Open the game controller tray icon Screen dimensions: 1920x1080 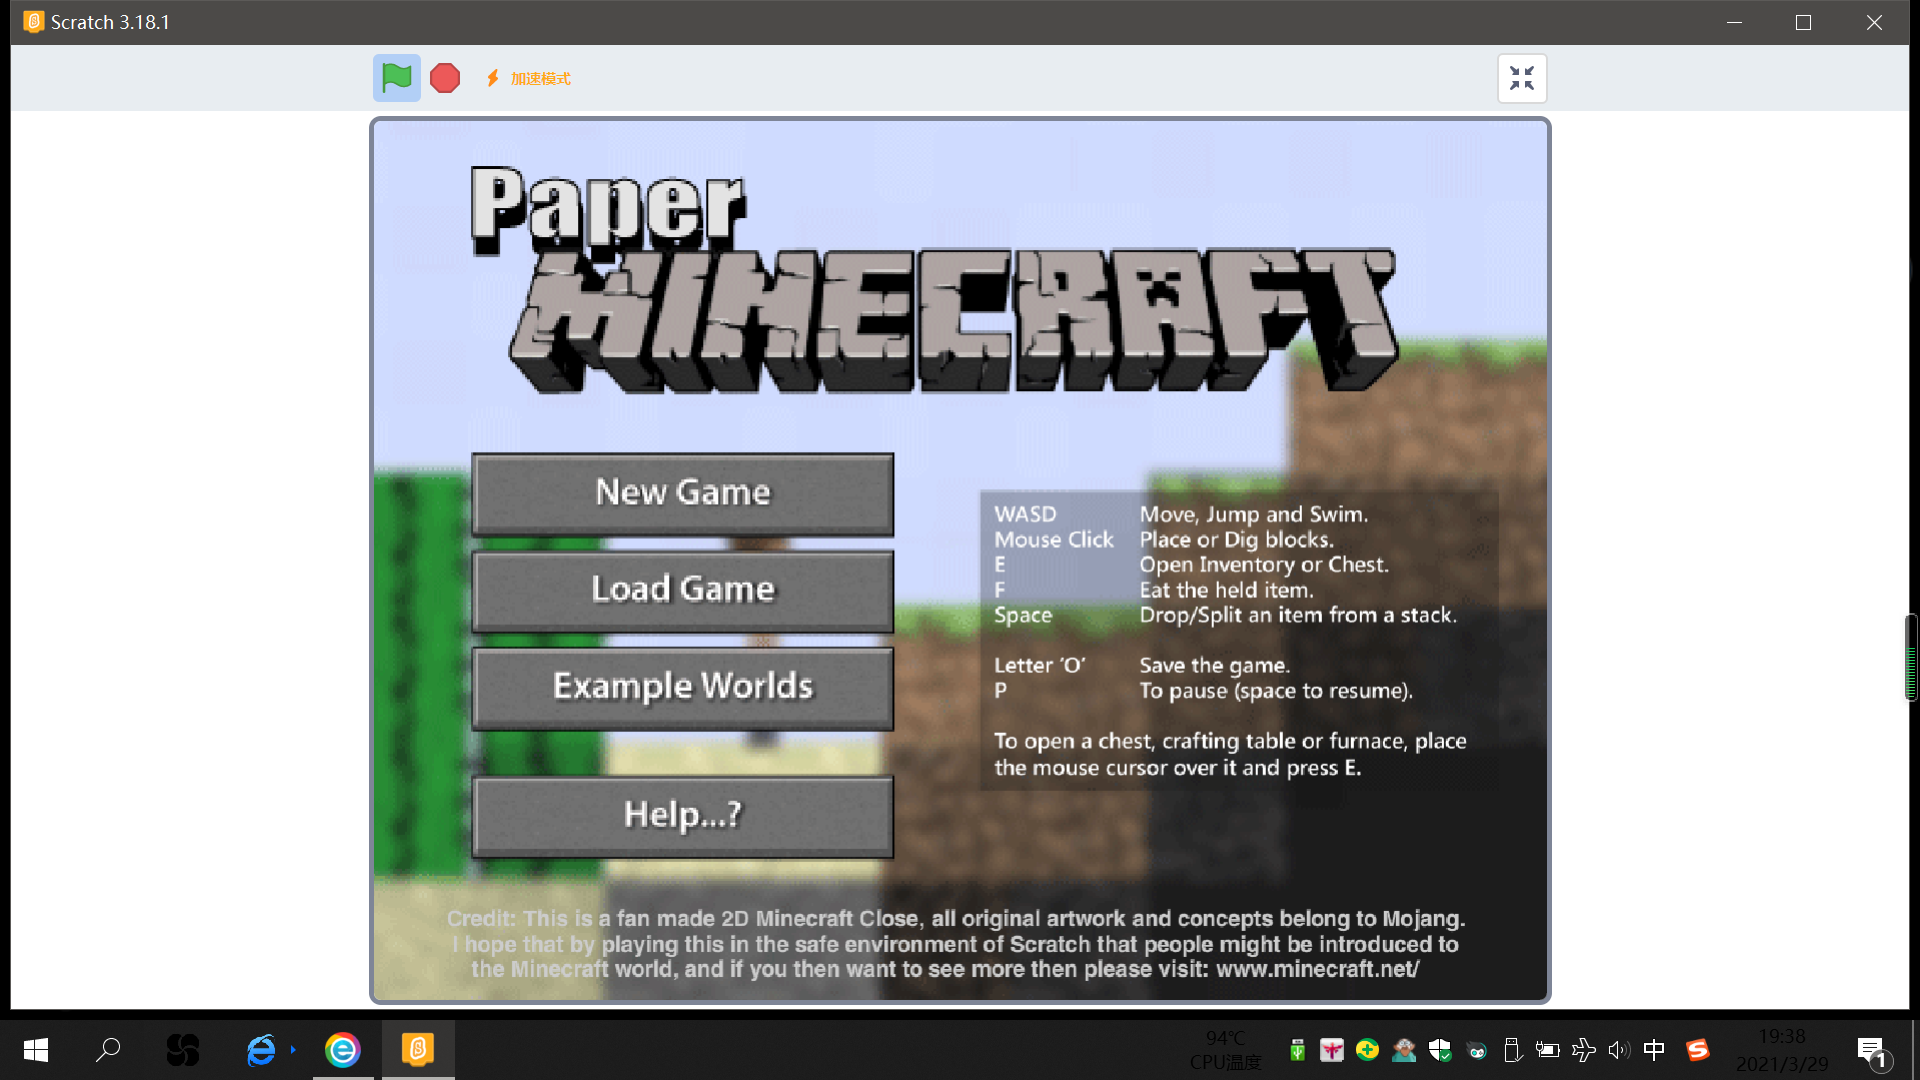point(1476,1050)
